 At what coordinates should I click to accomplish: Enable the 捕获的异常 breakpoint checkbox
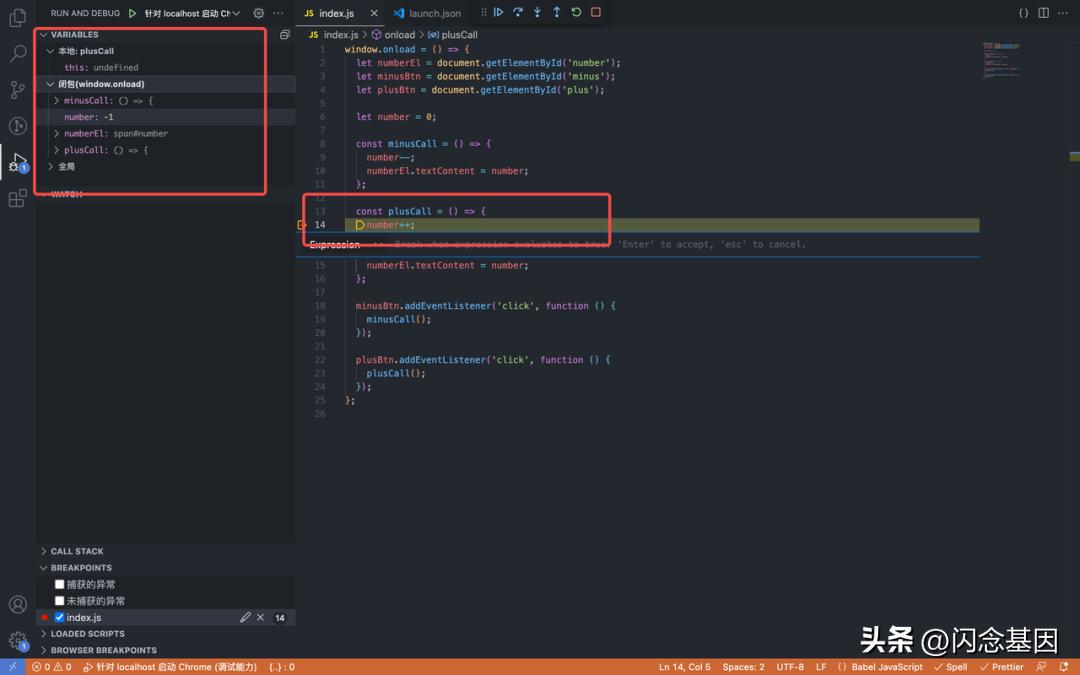tap(59, 584)
